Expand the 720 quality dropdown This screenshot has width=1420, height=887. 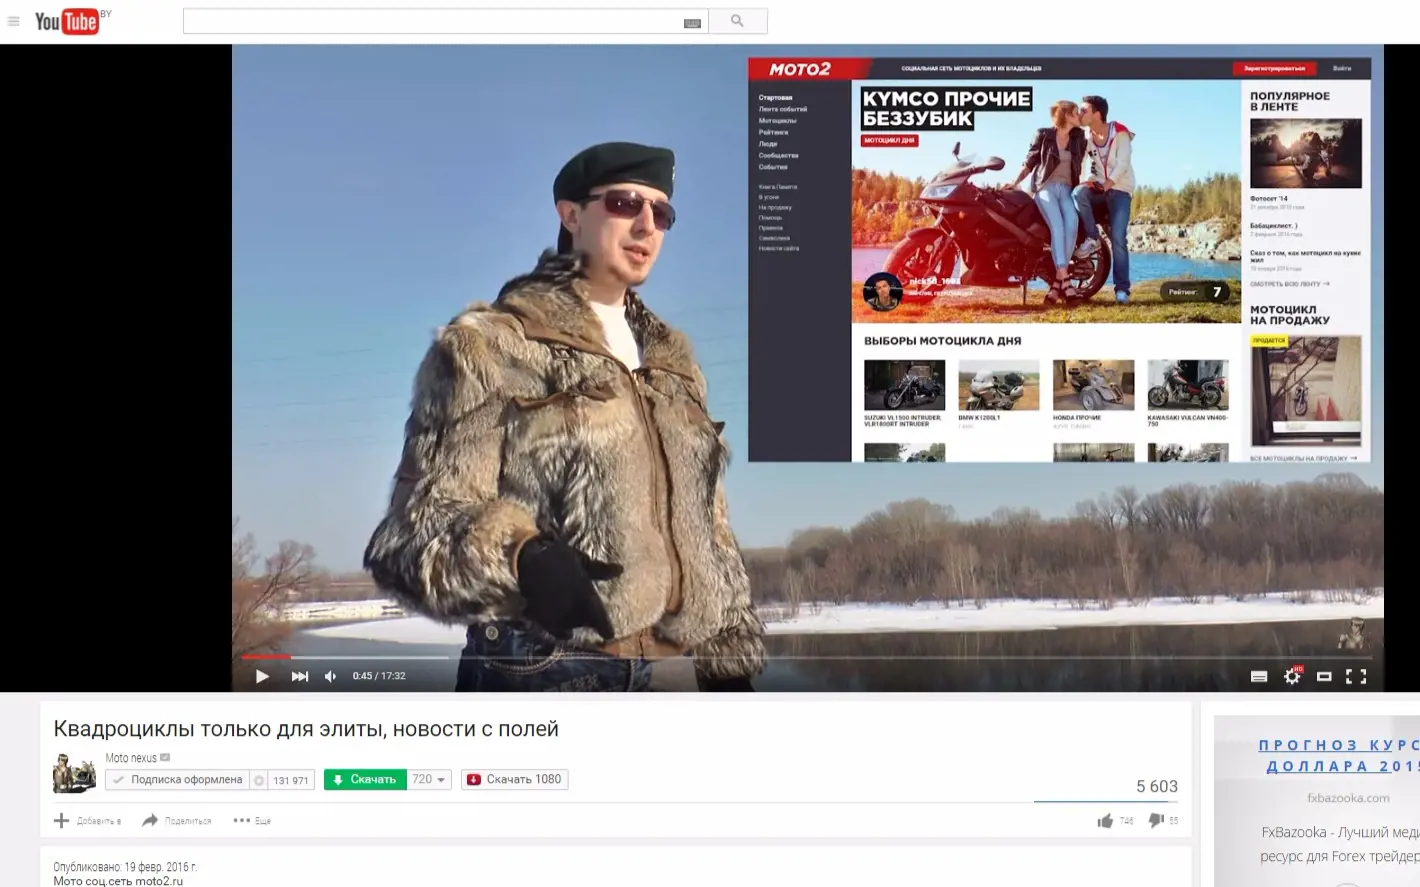[429, 780]
